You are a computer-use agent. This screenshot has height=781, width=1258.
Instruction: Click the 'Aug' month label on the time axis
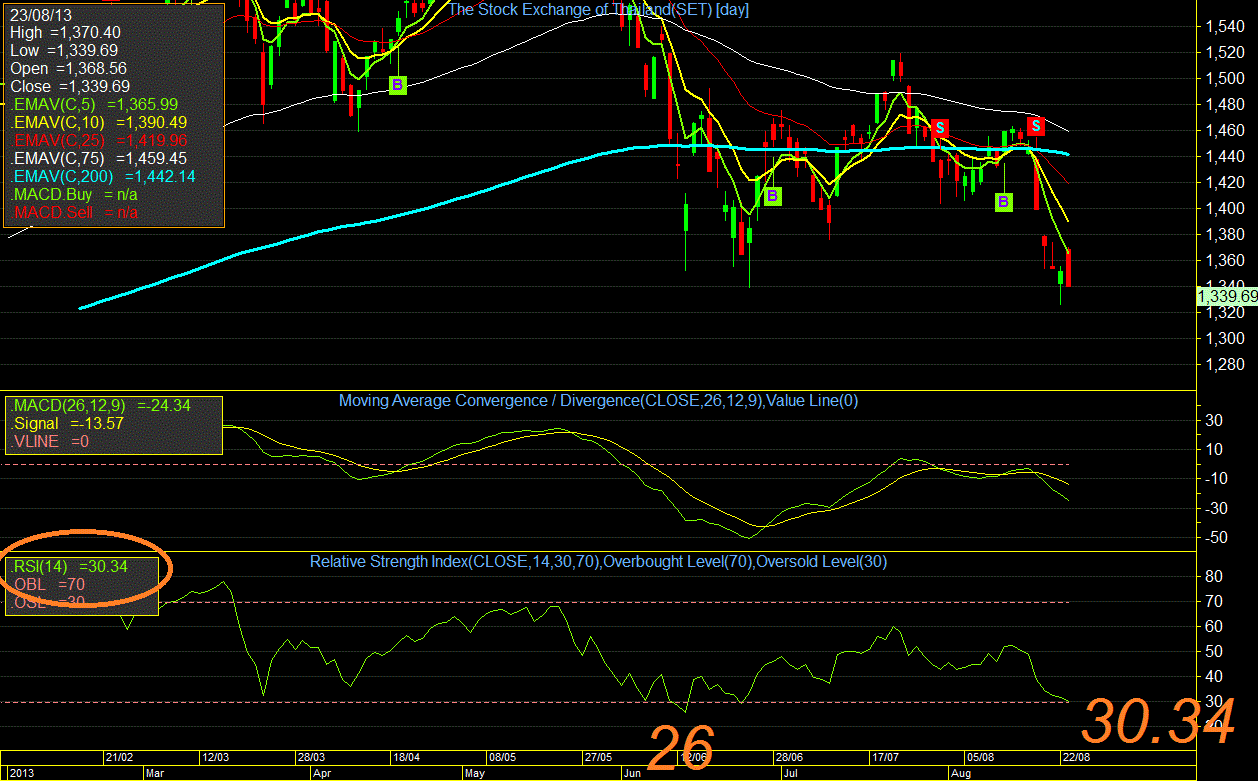click(960, 773)
